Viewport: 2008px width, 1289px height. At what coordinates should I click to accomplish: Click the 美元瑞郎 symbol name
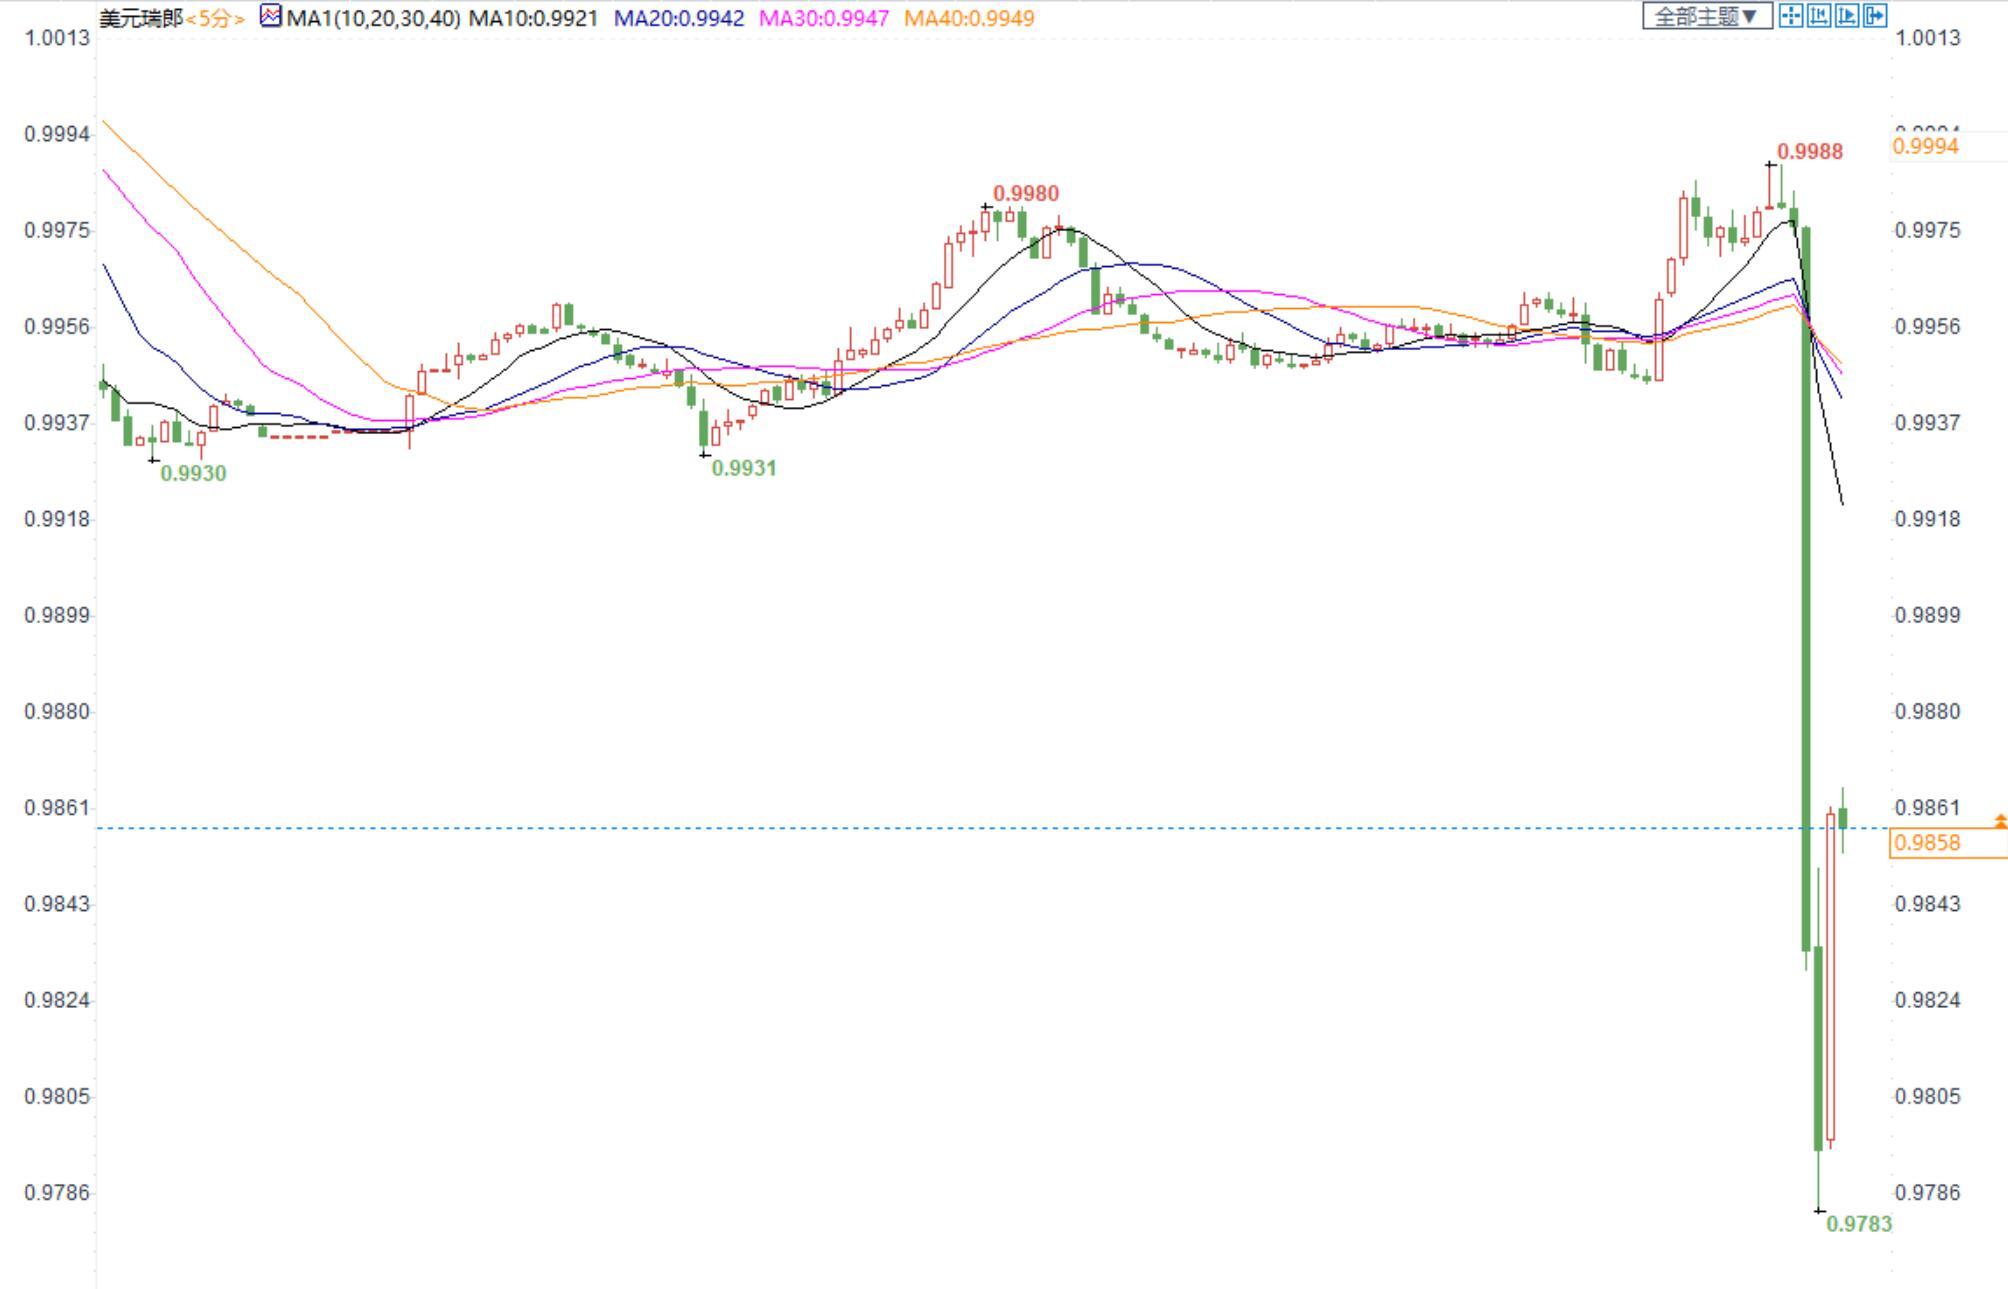coord(141,18)
